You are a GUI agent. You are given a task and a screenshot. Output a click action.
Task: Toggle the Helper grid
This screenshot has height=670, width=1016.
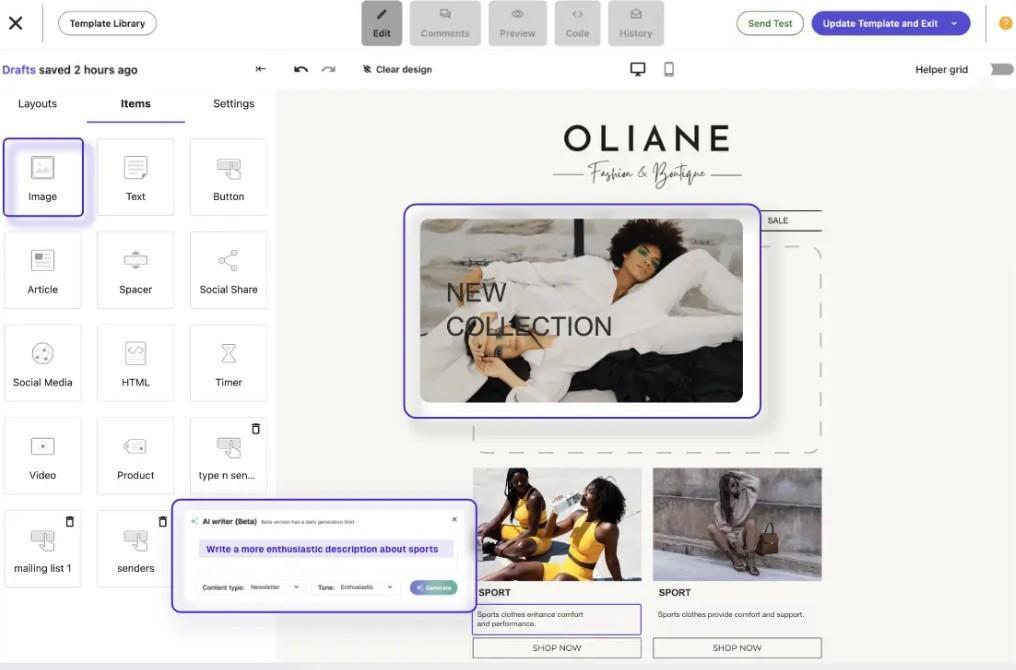pos(1000,68)
